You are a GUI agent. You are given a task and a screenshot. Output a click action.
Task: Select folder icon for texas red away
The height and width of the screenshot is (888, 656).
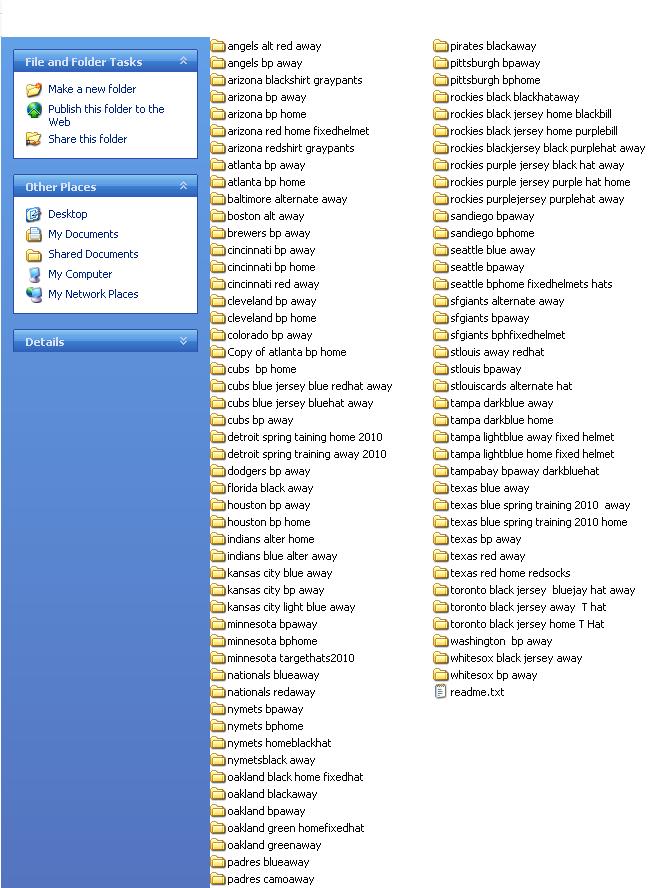coord(441,556)
